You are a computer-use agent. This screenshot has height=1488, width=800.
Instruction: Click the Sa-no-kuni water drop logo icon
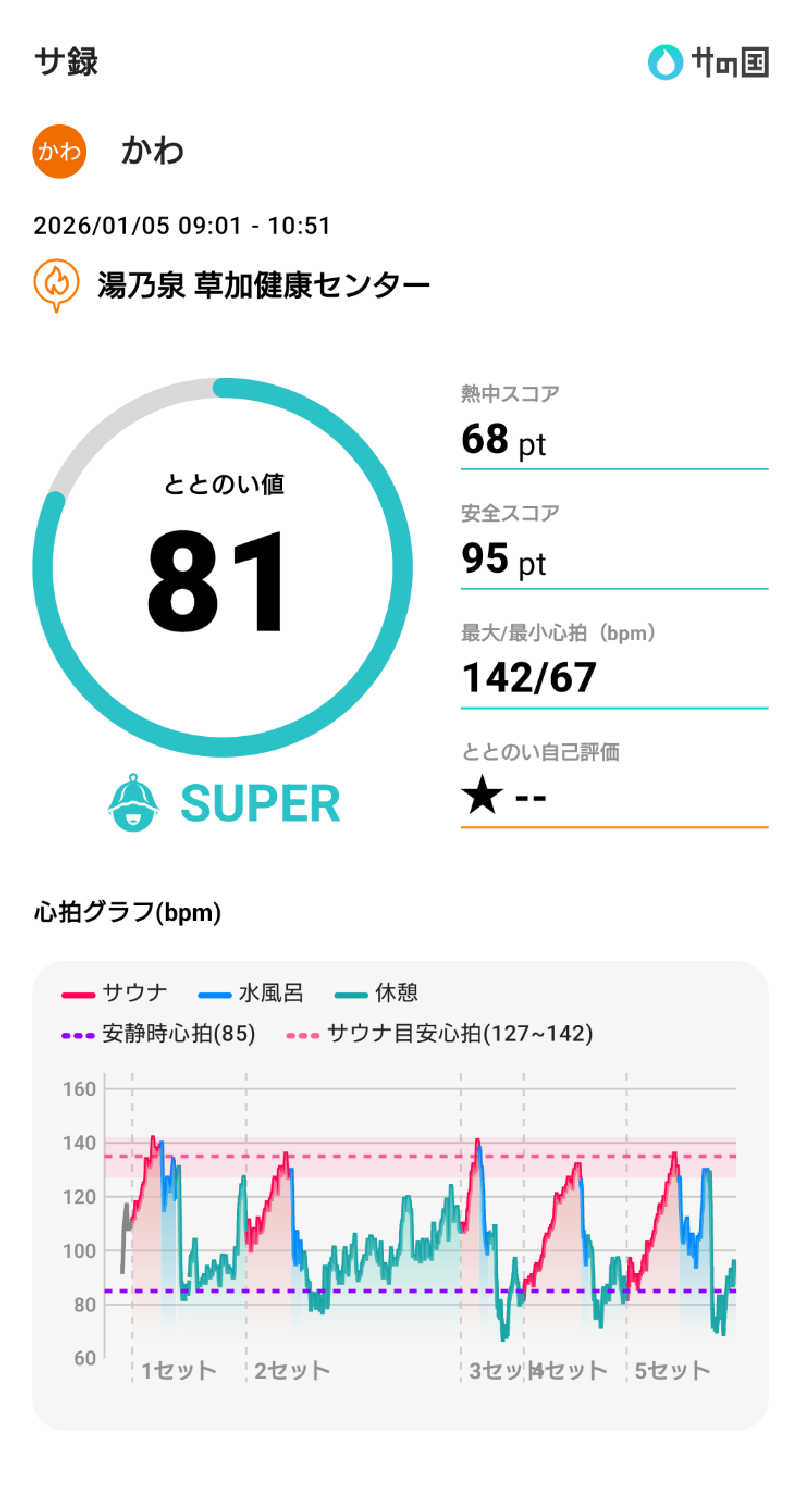click(x=664, y=62)
